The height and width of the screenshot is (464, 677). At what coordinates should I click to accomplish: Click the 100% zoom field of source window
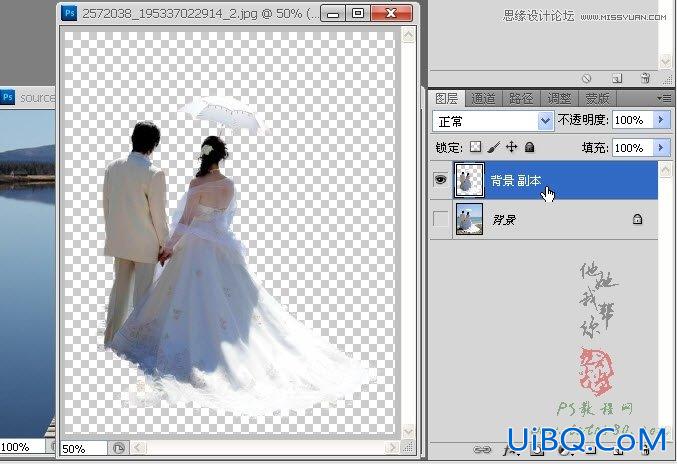[22, 446]
